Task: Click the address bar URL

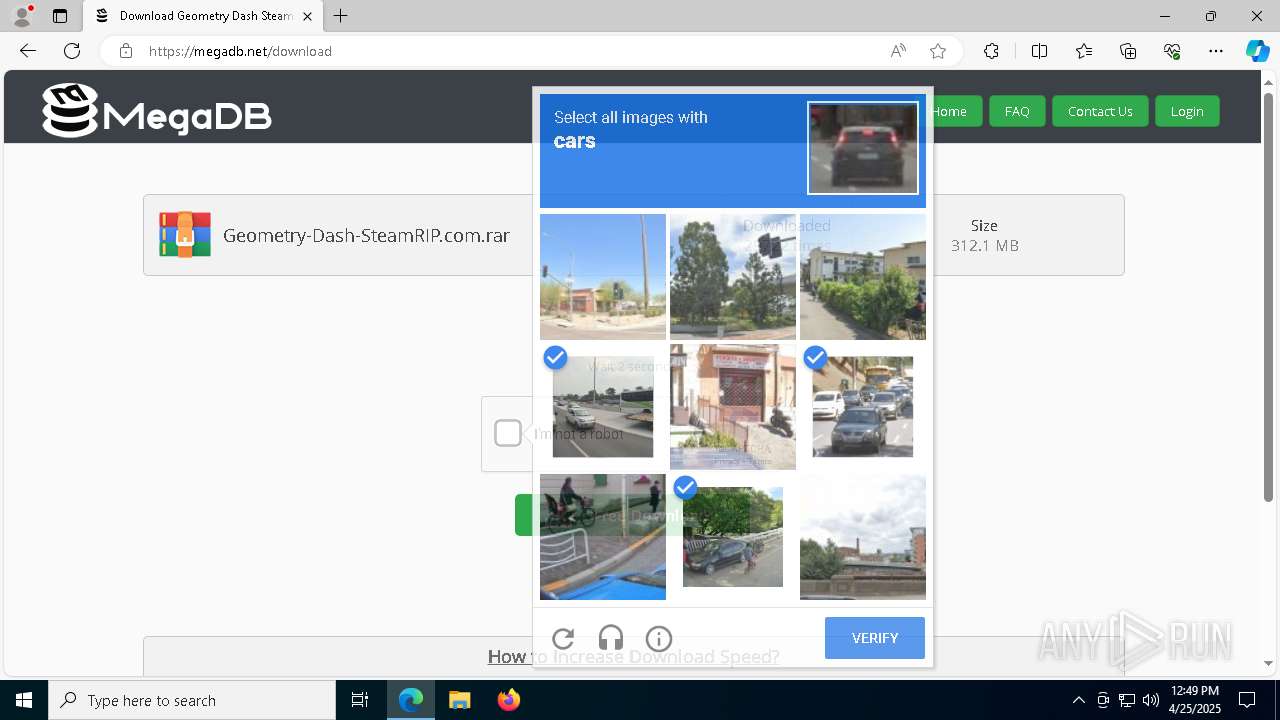Action: point(240,51)
